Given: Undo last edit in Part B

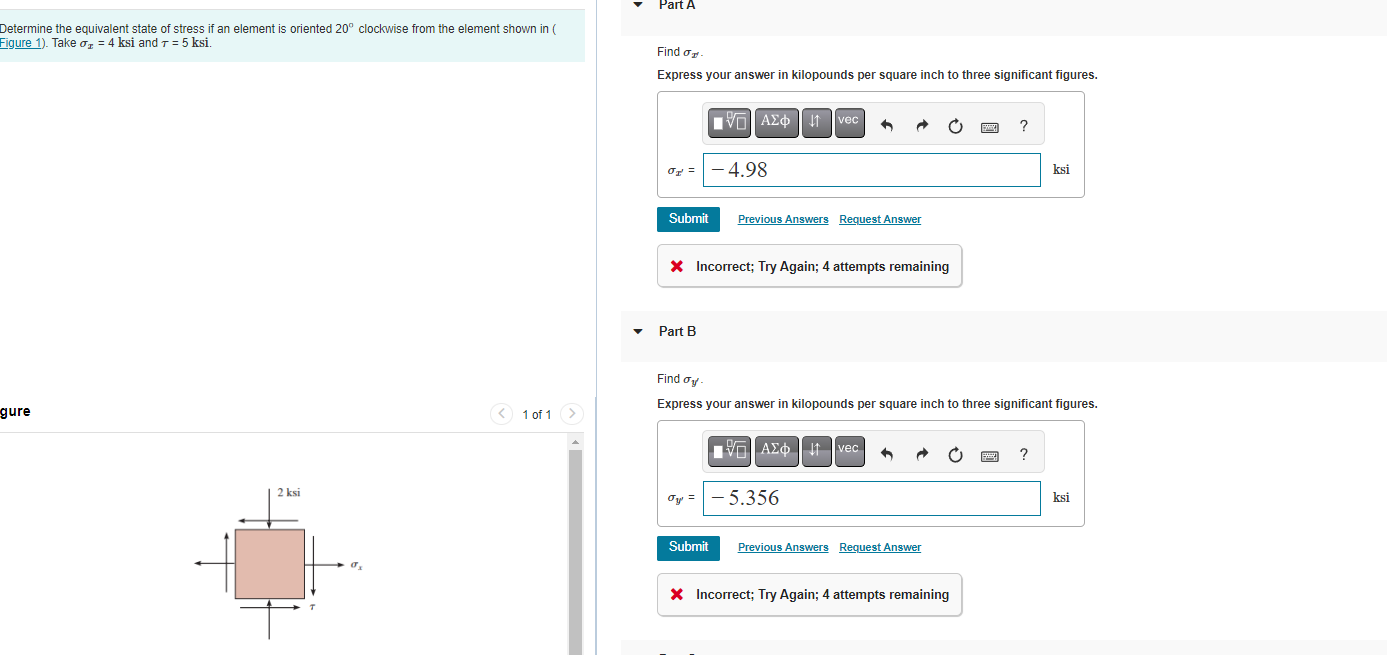Looking at the screenshot, I should [x=886, y=454].
